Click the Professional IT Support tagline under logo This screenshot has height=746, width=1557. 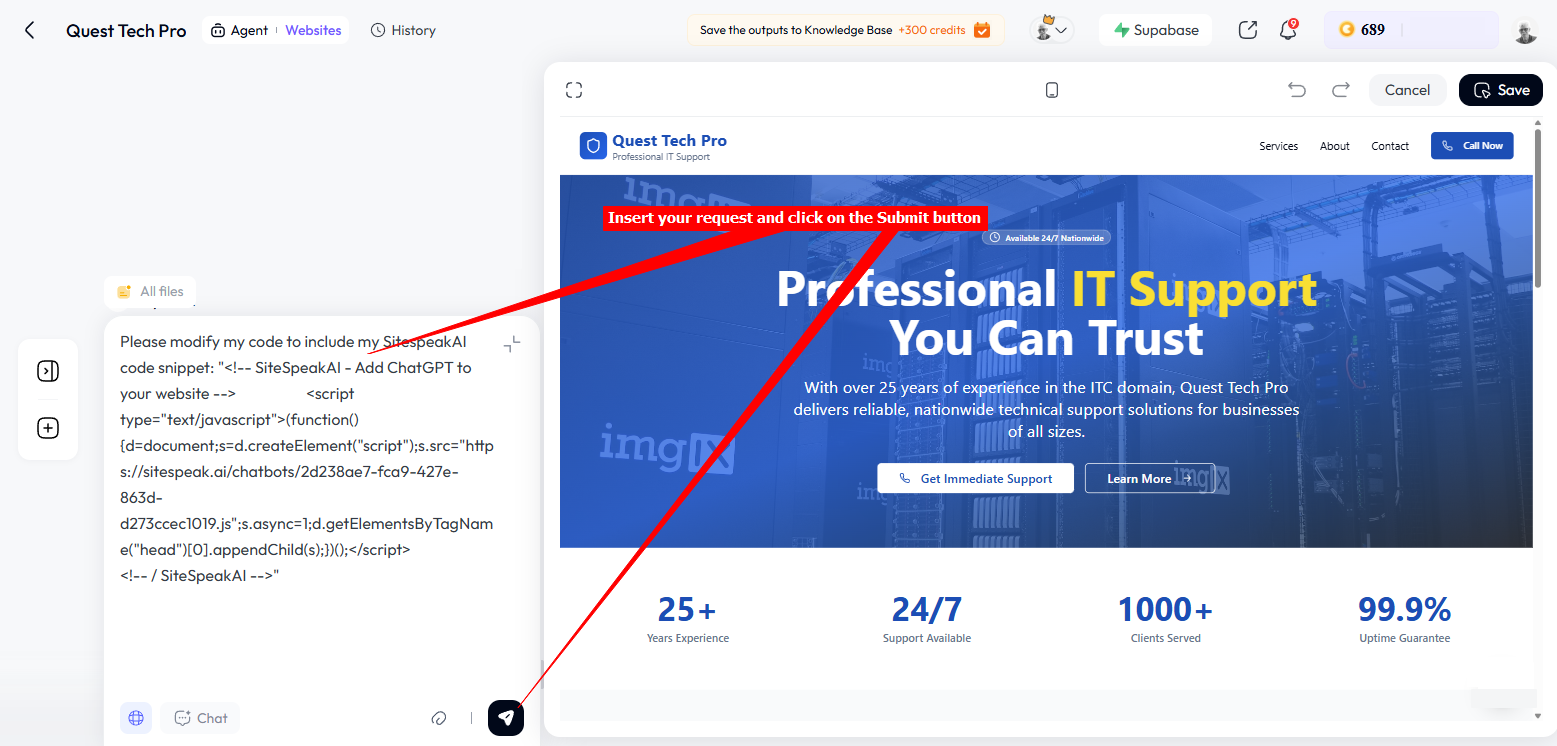[x=661, y=157]
